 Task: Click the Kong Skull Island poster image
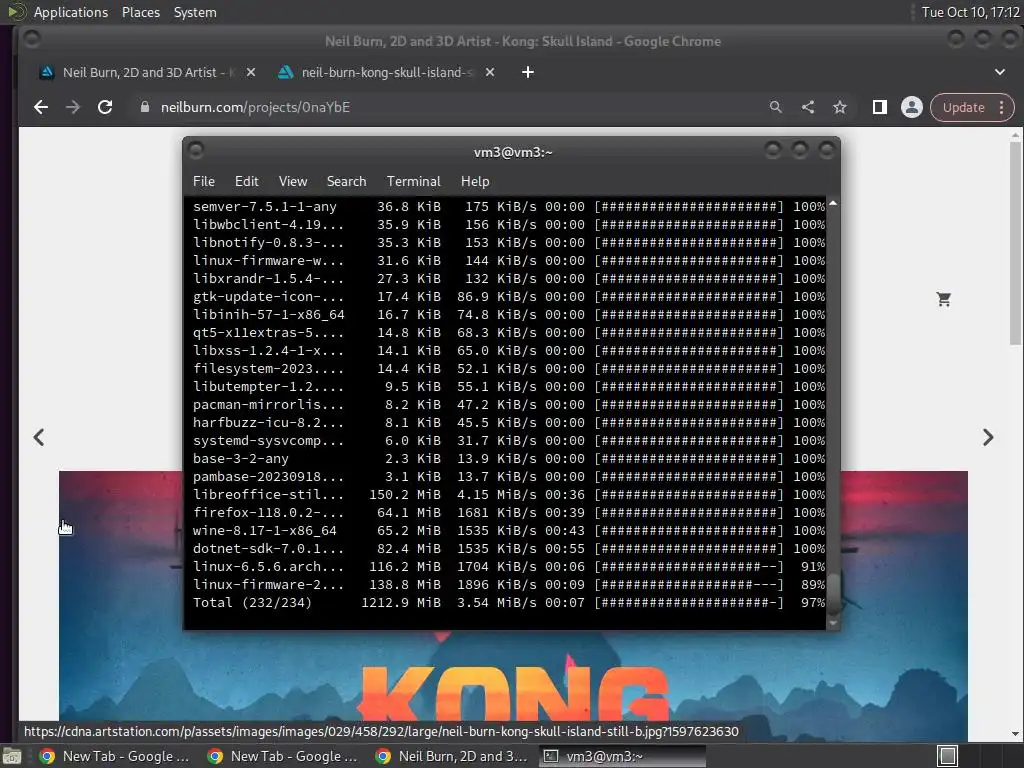point(513,679)
